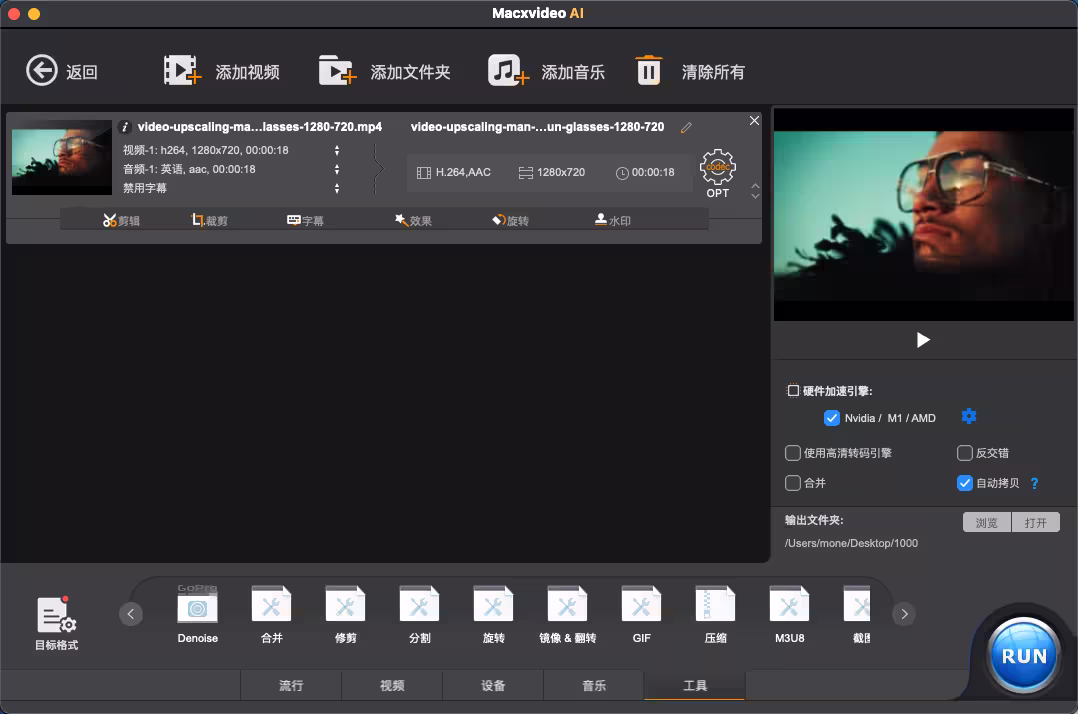The image size is (1078, 714).
Task: Open the 裁剪 crop tool
Action: [x=210, y=220]
